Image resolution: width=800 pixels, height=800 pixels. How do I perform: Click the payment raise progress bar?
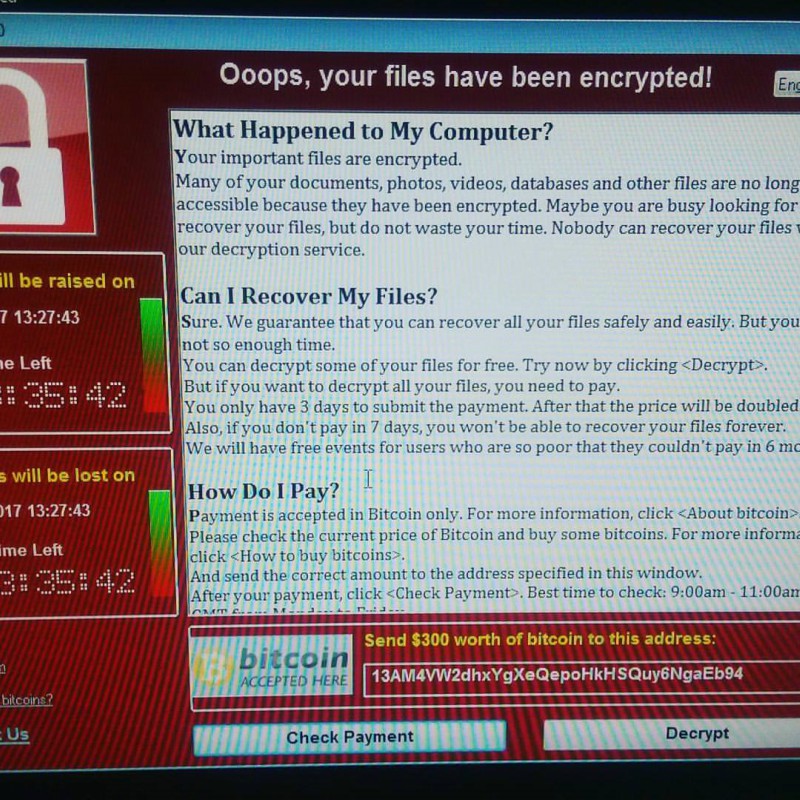(153, 356)
